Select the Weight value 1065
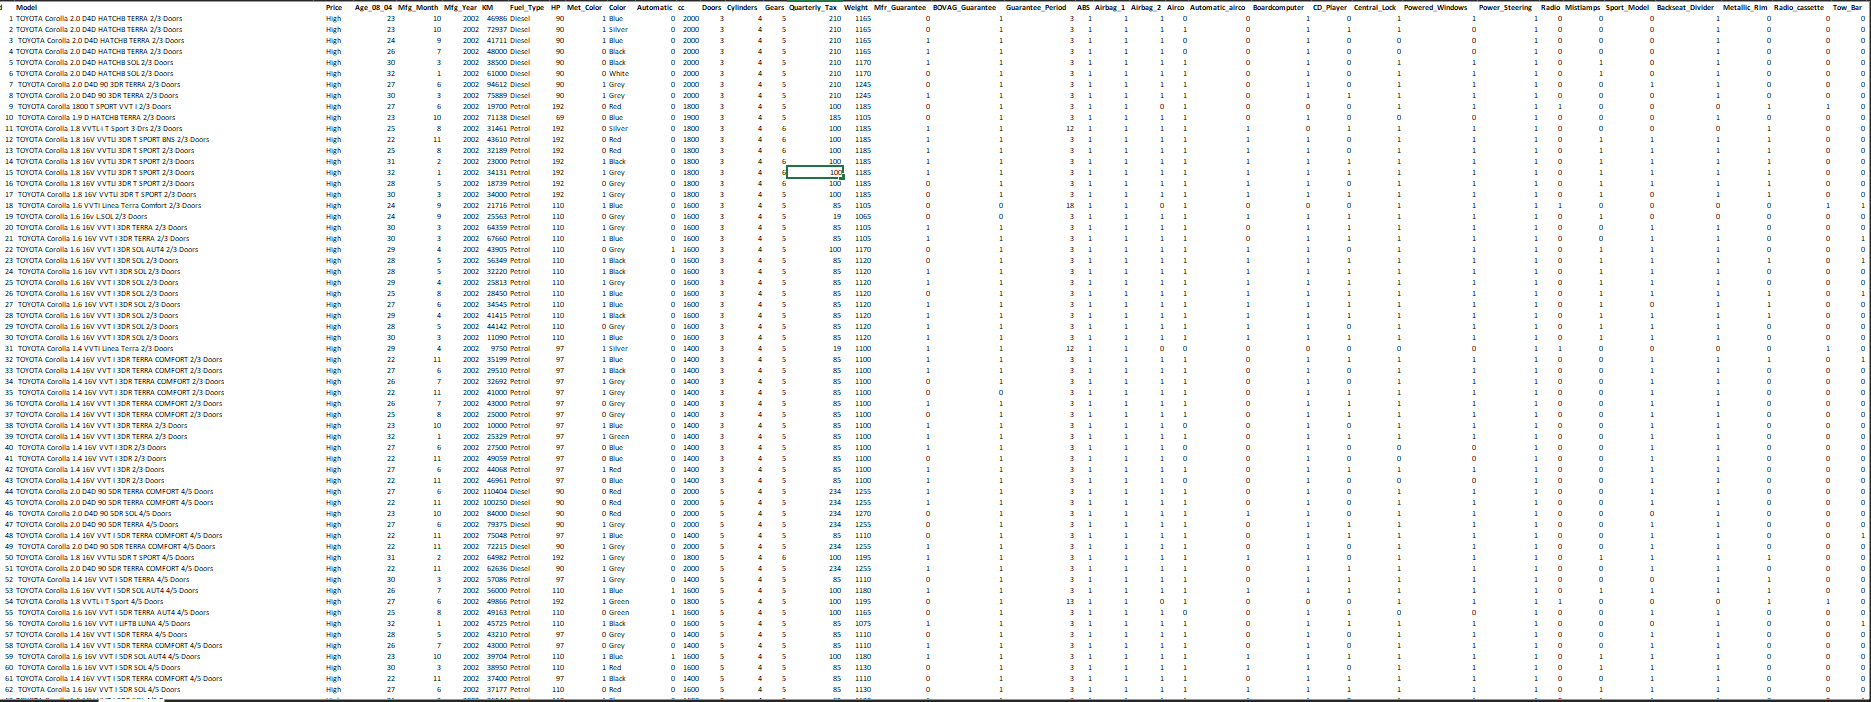The width and height of the screenshot is (1871, 702). click(863, 216)
